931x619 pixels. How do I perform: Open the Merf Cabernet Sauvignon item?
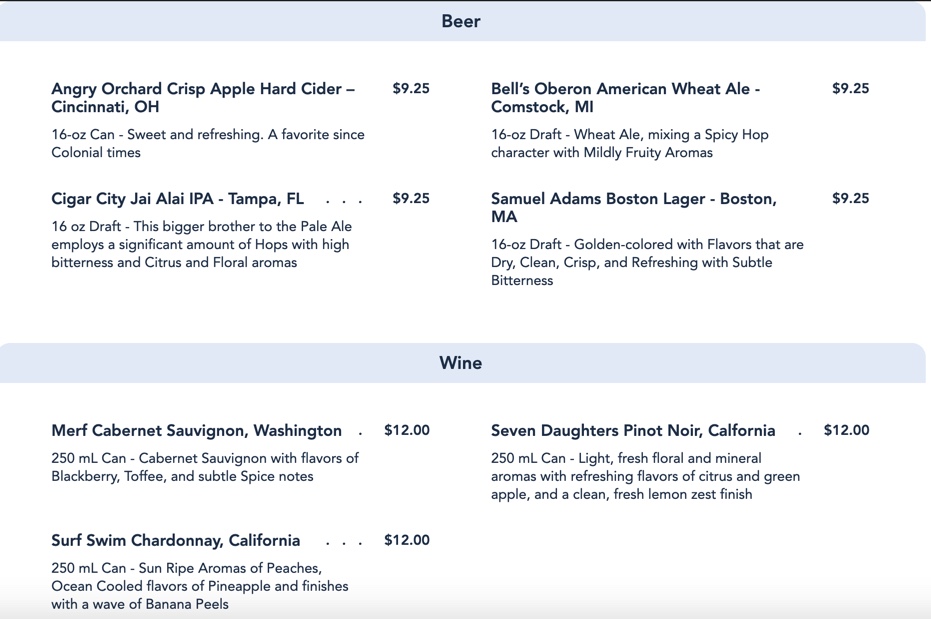pos(197,431)
